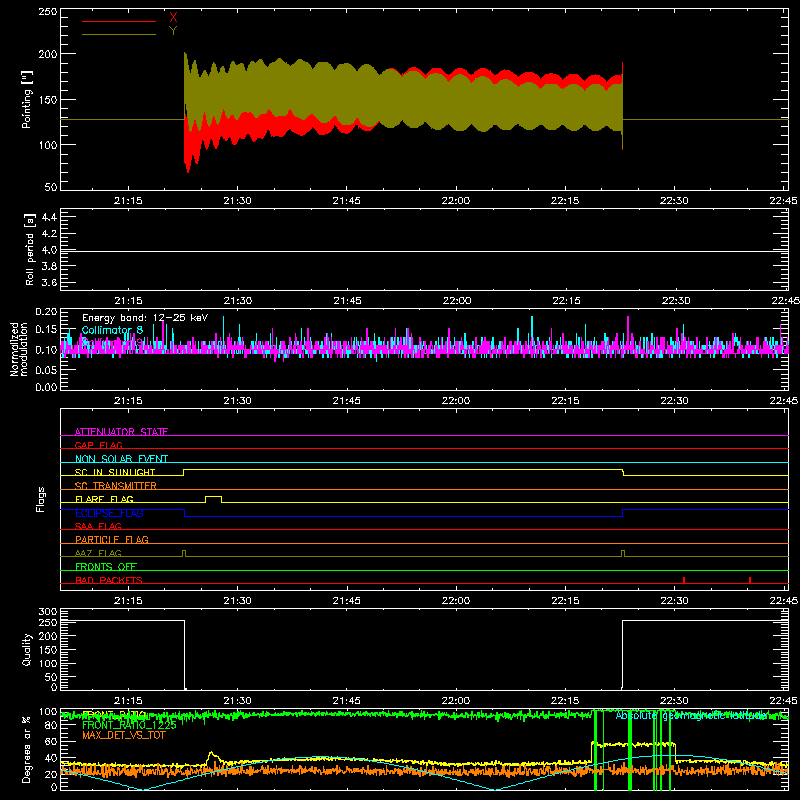Click the 0.20 tick on modulation axis
Viewport: 800px width, 800px height.
tap(46, 312)
